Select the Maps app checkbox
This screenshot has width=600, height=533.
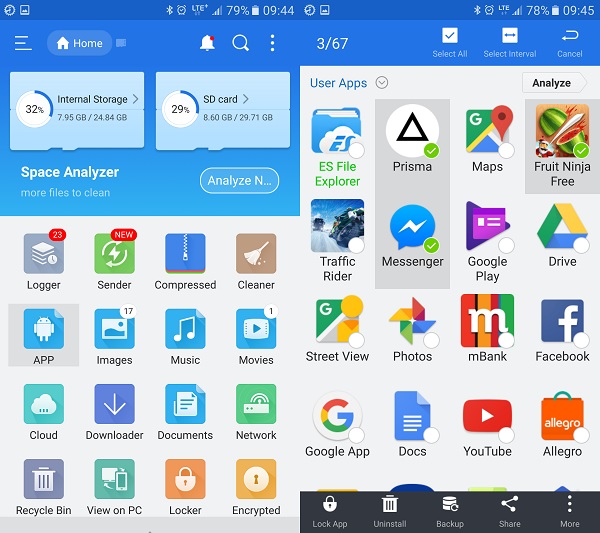[506, 150]
